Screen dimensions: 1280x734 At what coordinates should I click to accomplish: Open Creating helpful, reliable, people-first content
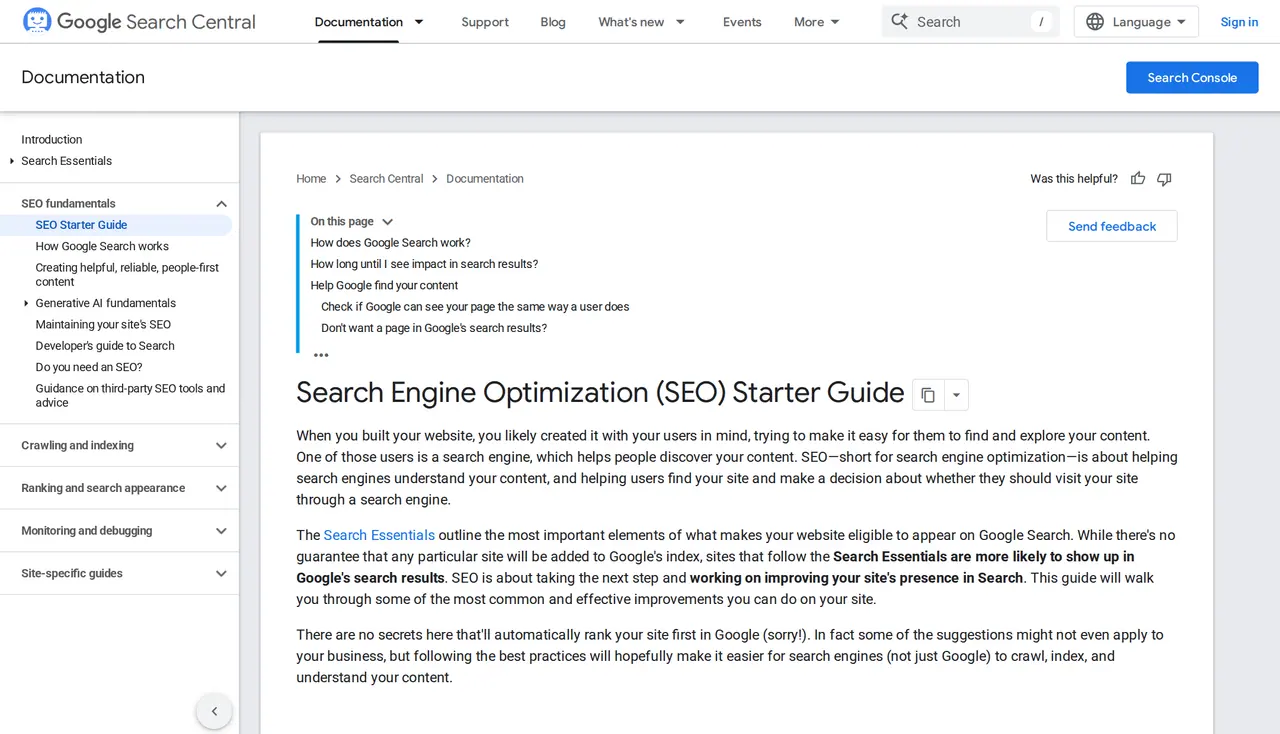(x=127, y=275)
